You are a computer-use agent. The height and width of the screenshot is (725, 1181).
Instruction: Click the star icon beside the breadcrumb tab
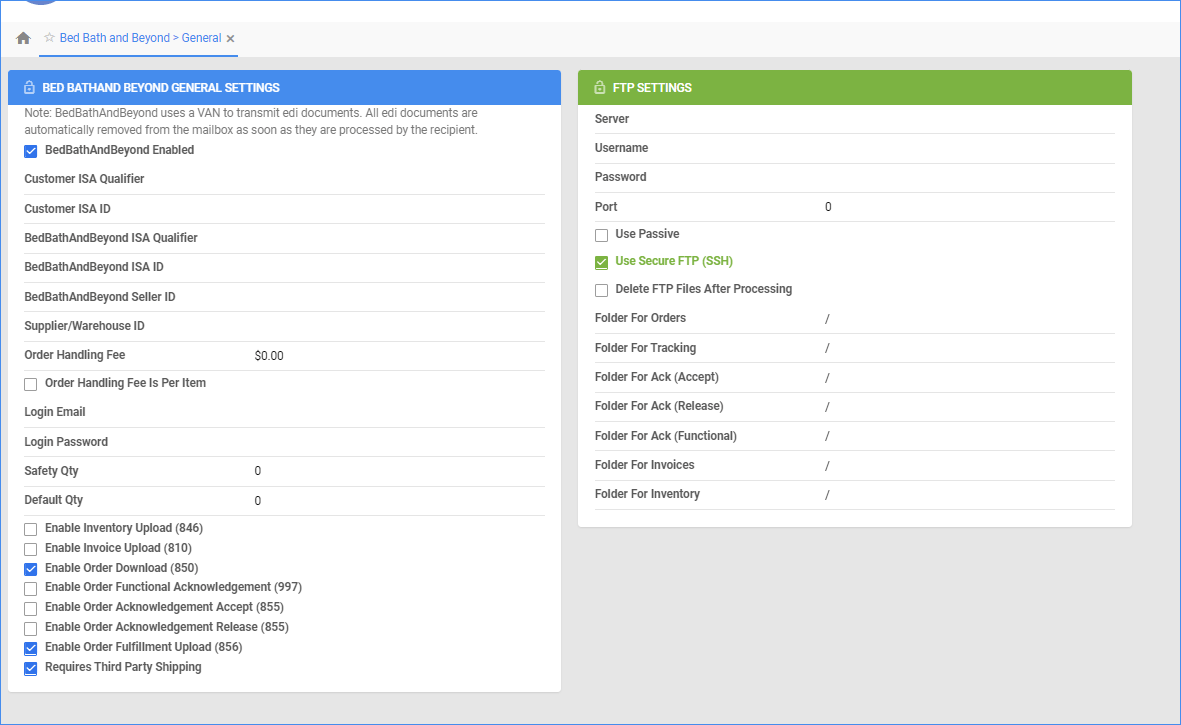coord(47,37)
